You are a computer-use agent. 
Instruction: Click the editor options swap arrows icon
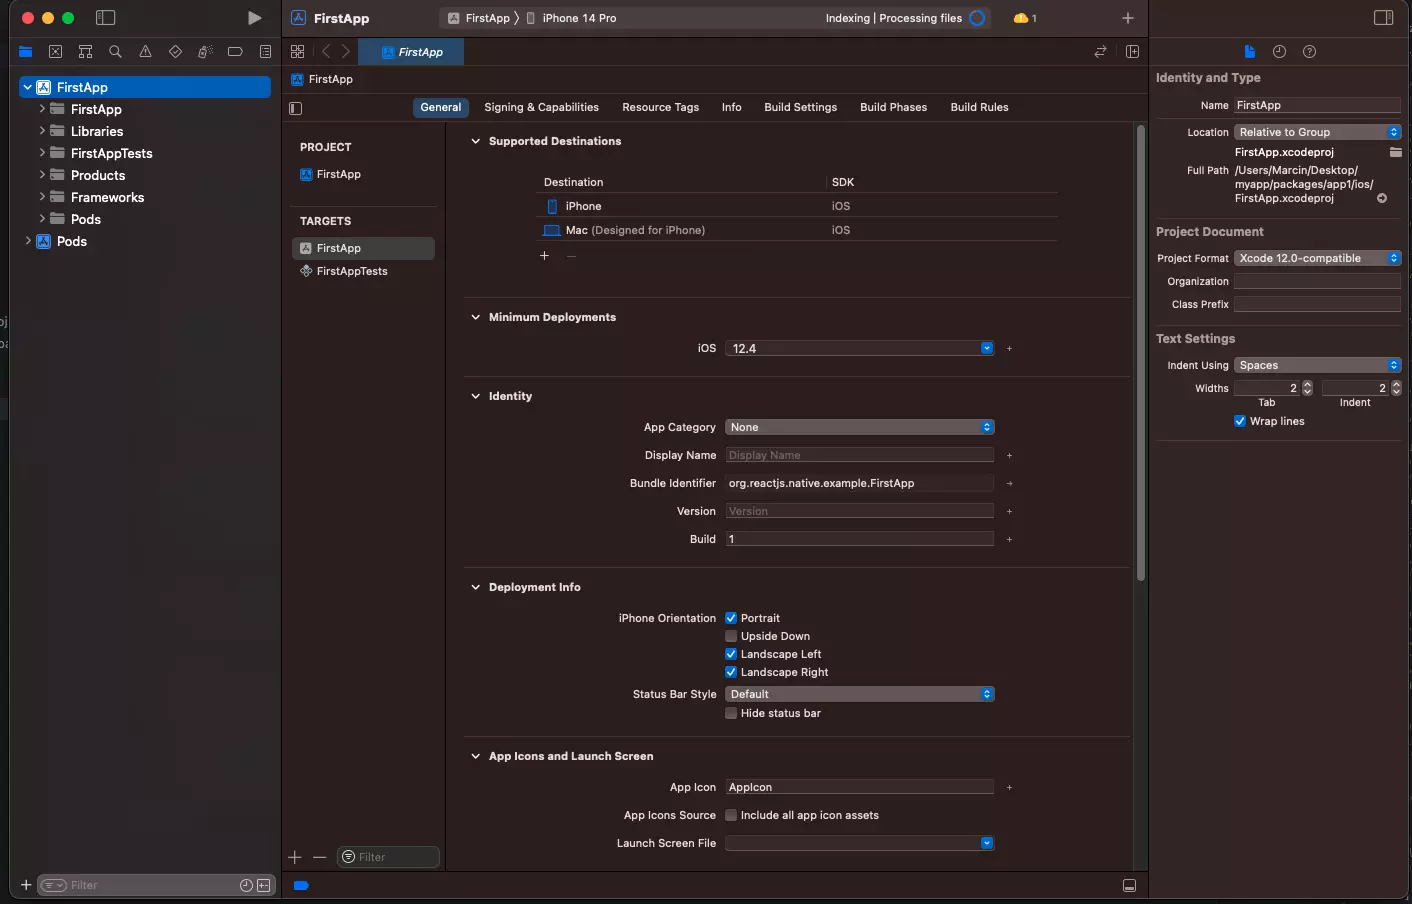pos(1101,52)
